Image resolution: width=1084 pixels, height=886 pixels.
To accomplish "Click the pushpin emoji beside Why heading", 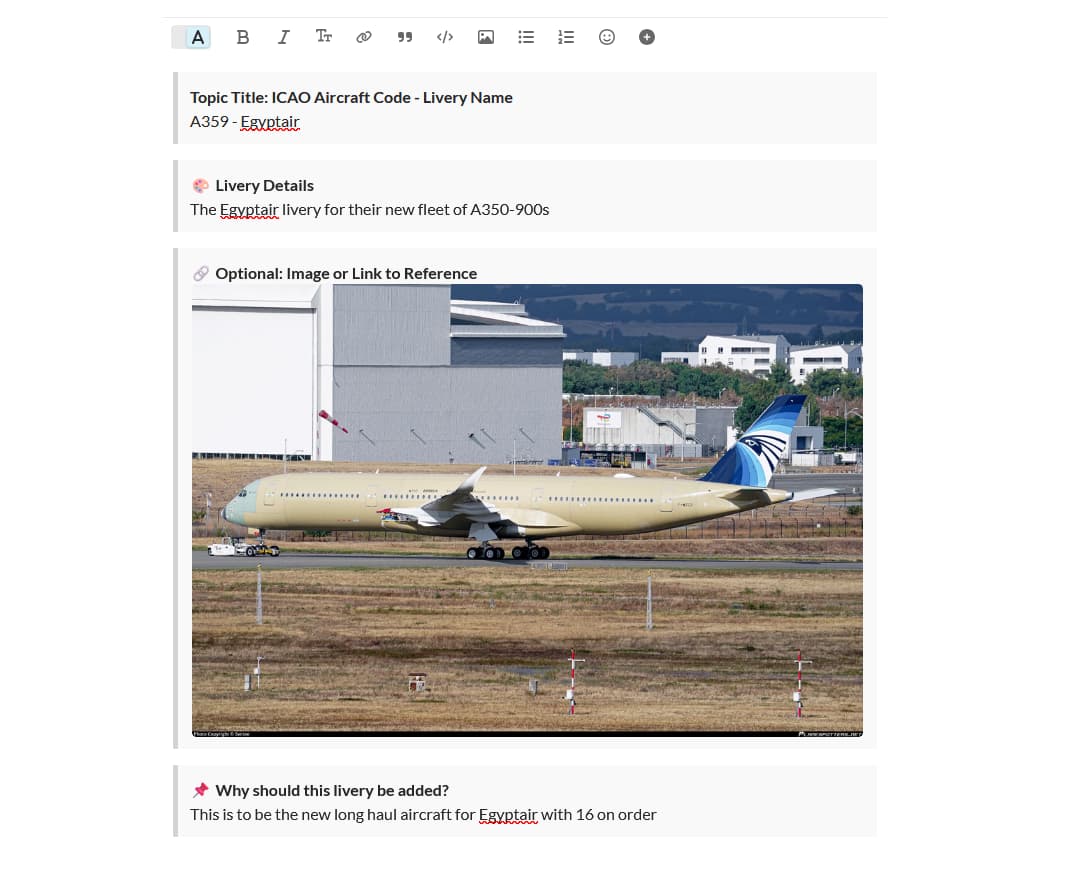I will click(x=200, y=790).
